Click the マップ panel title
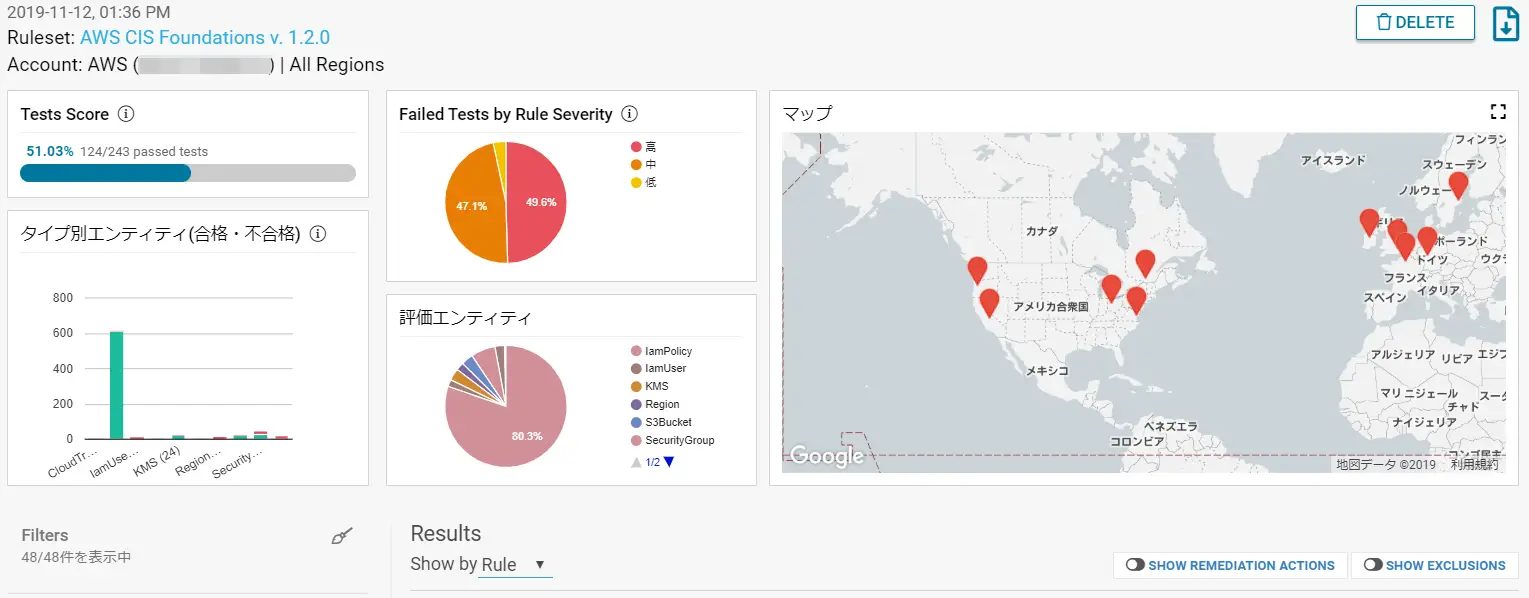The width and height of the screenshot is (1529, 598). (x=807, y=113)
